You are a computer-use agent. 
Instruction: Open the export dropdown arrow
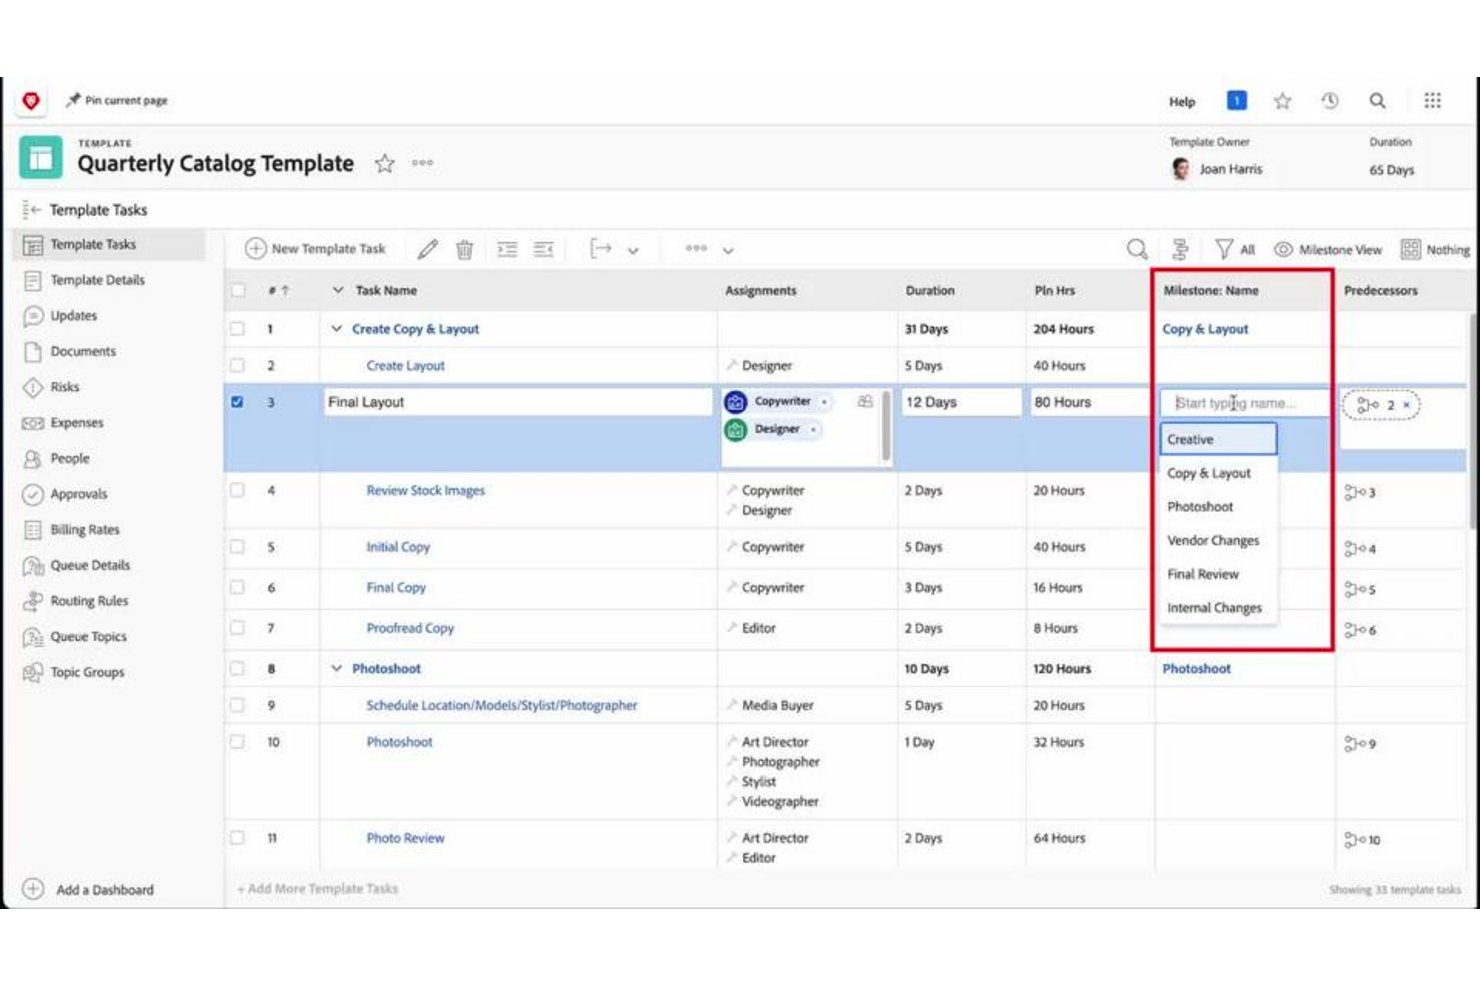pos(633,250)
